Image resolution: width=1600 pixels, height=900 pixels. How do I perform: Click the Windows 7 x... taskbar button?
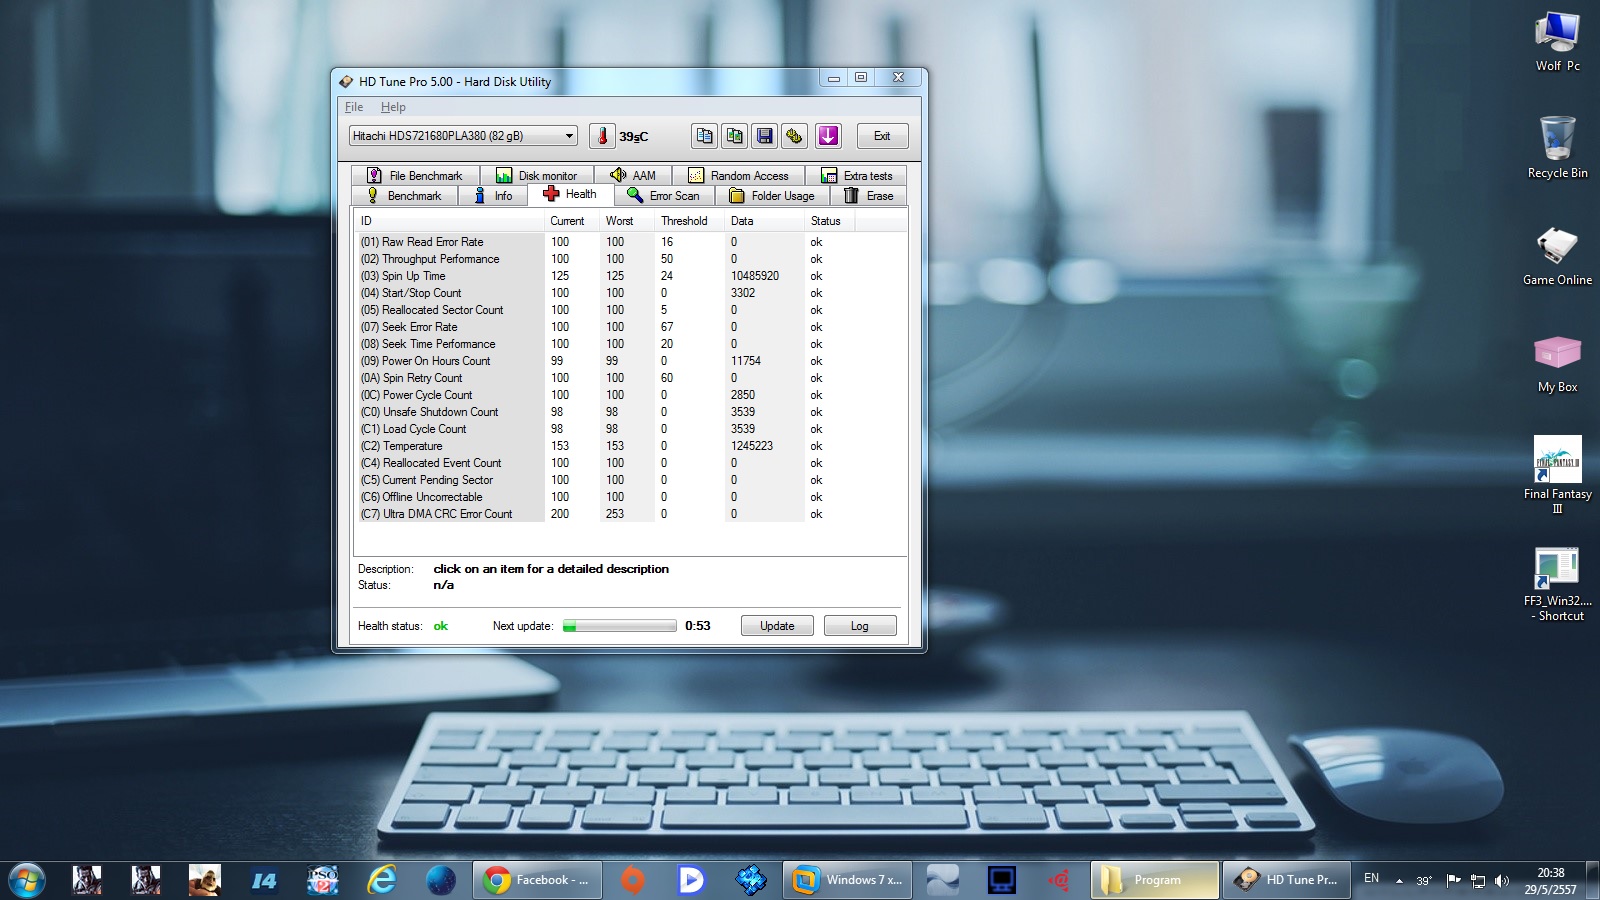[847, 880]
